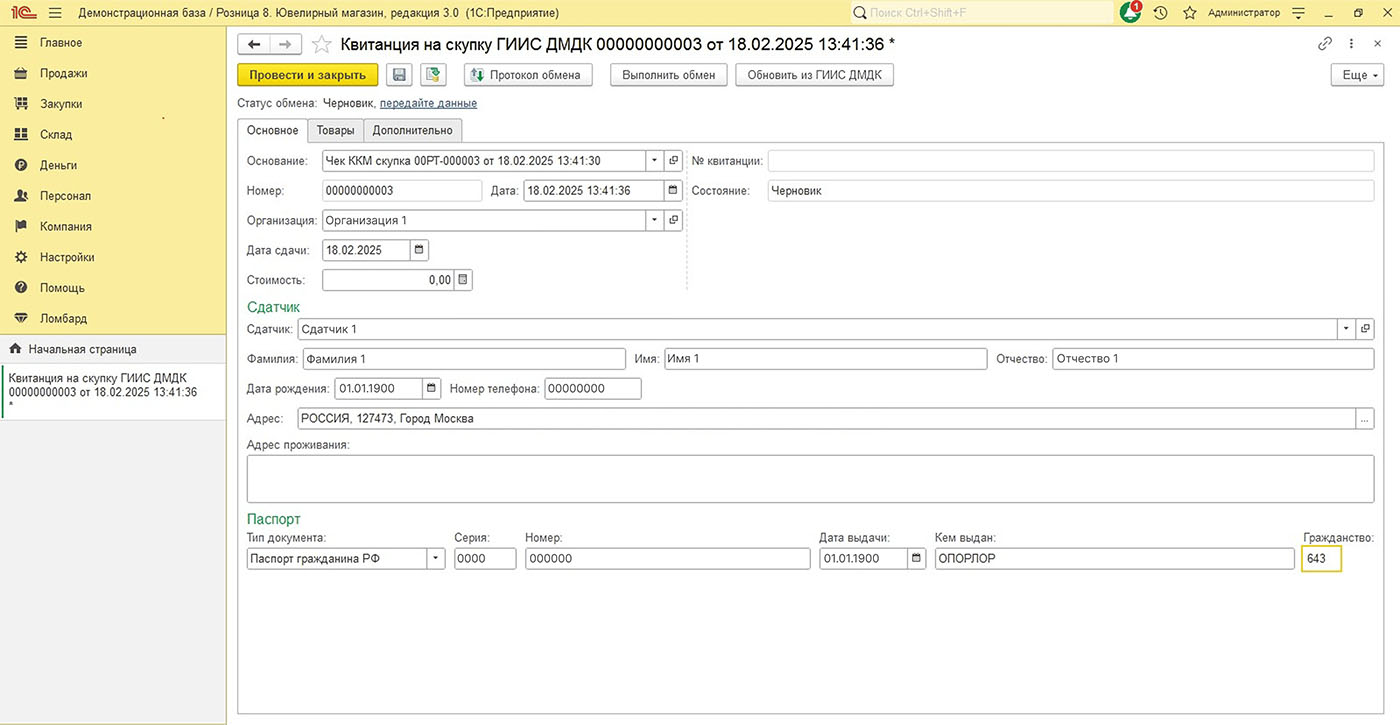This screenshot has height=725, width=1400.
Task: Close the document form with X
Action: 1377,44
